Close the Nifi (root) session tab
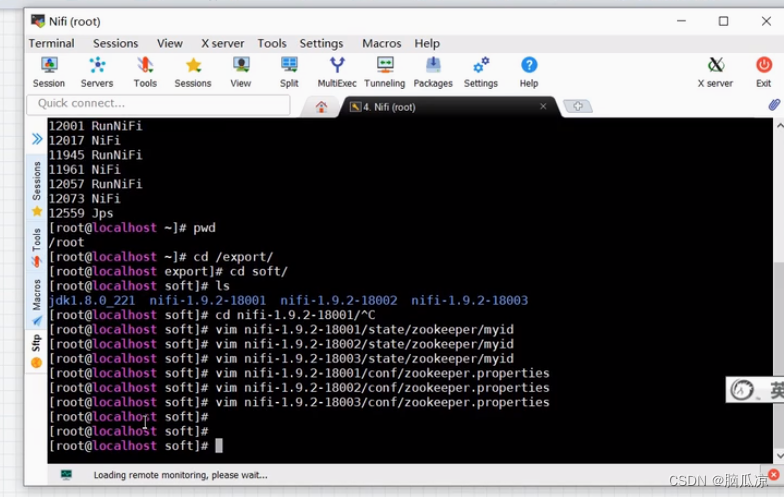This screenshot has width=784, height=497. (543, 106)
